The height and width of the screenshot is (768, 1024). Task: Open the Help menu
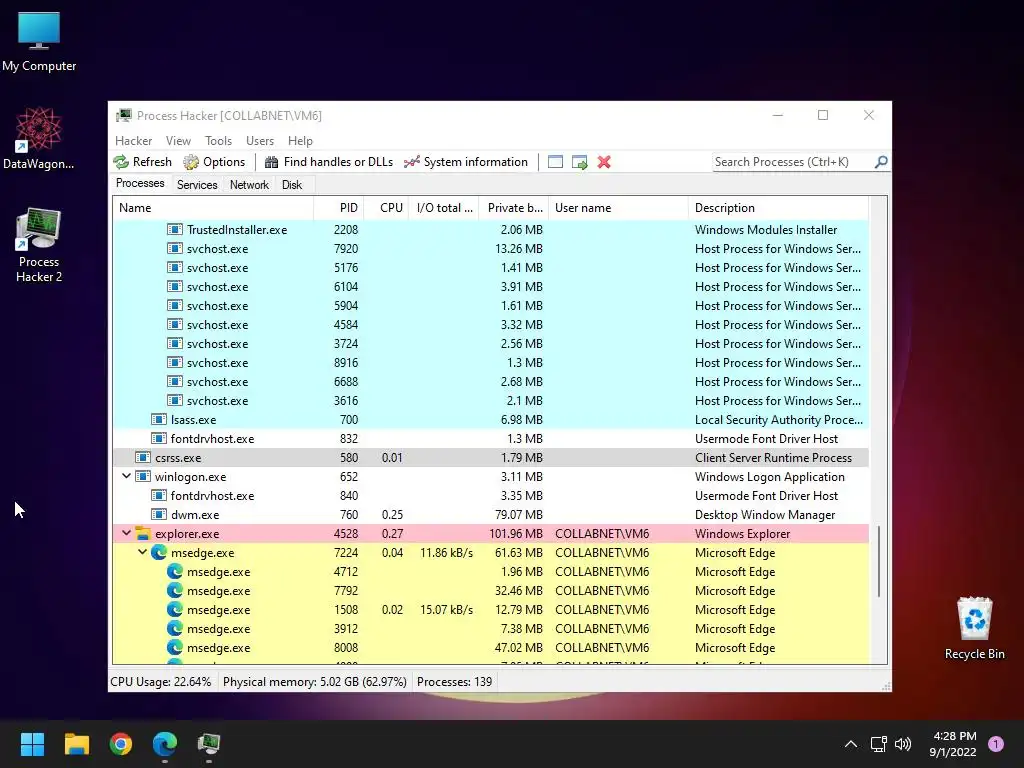point(300,140)
